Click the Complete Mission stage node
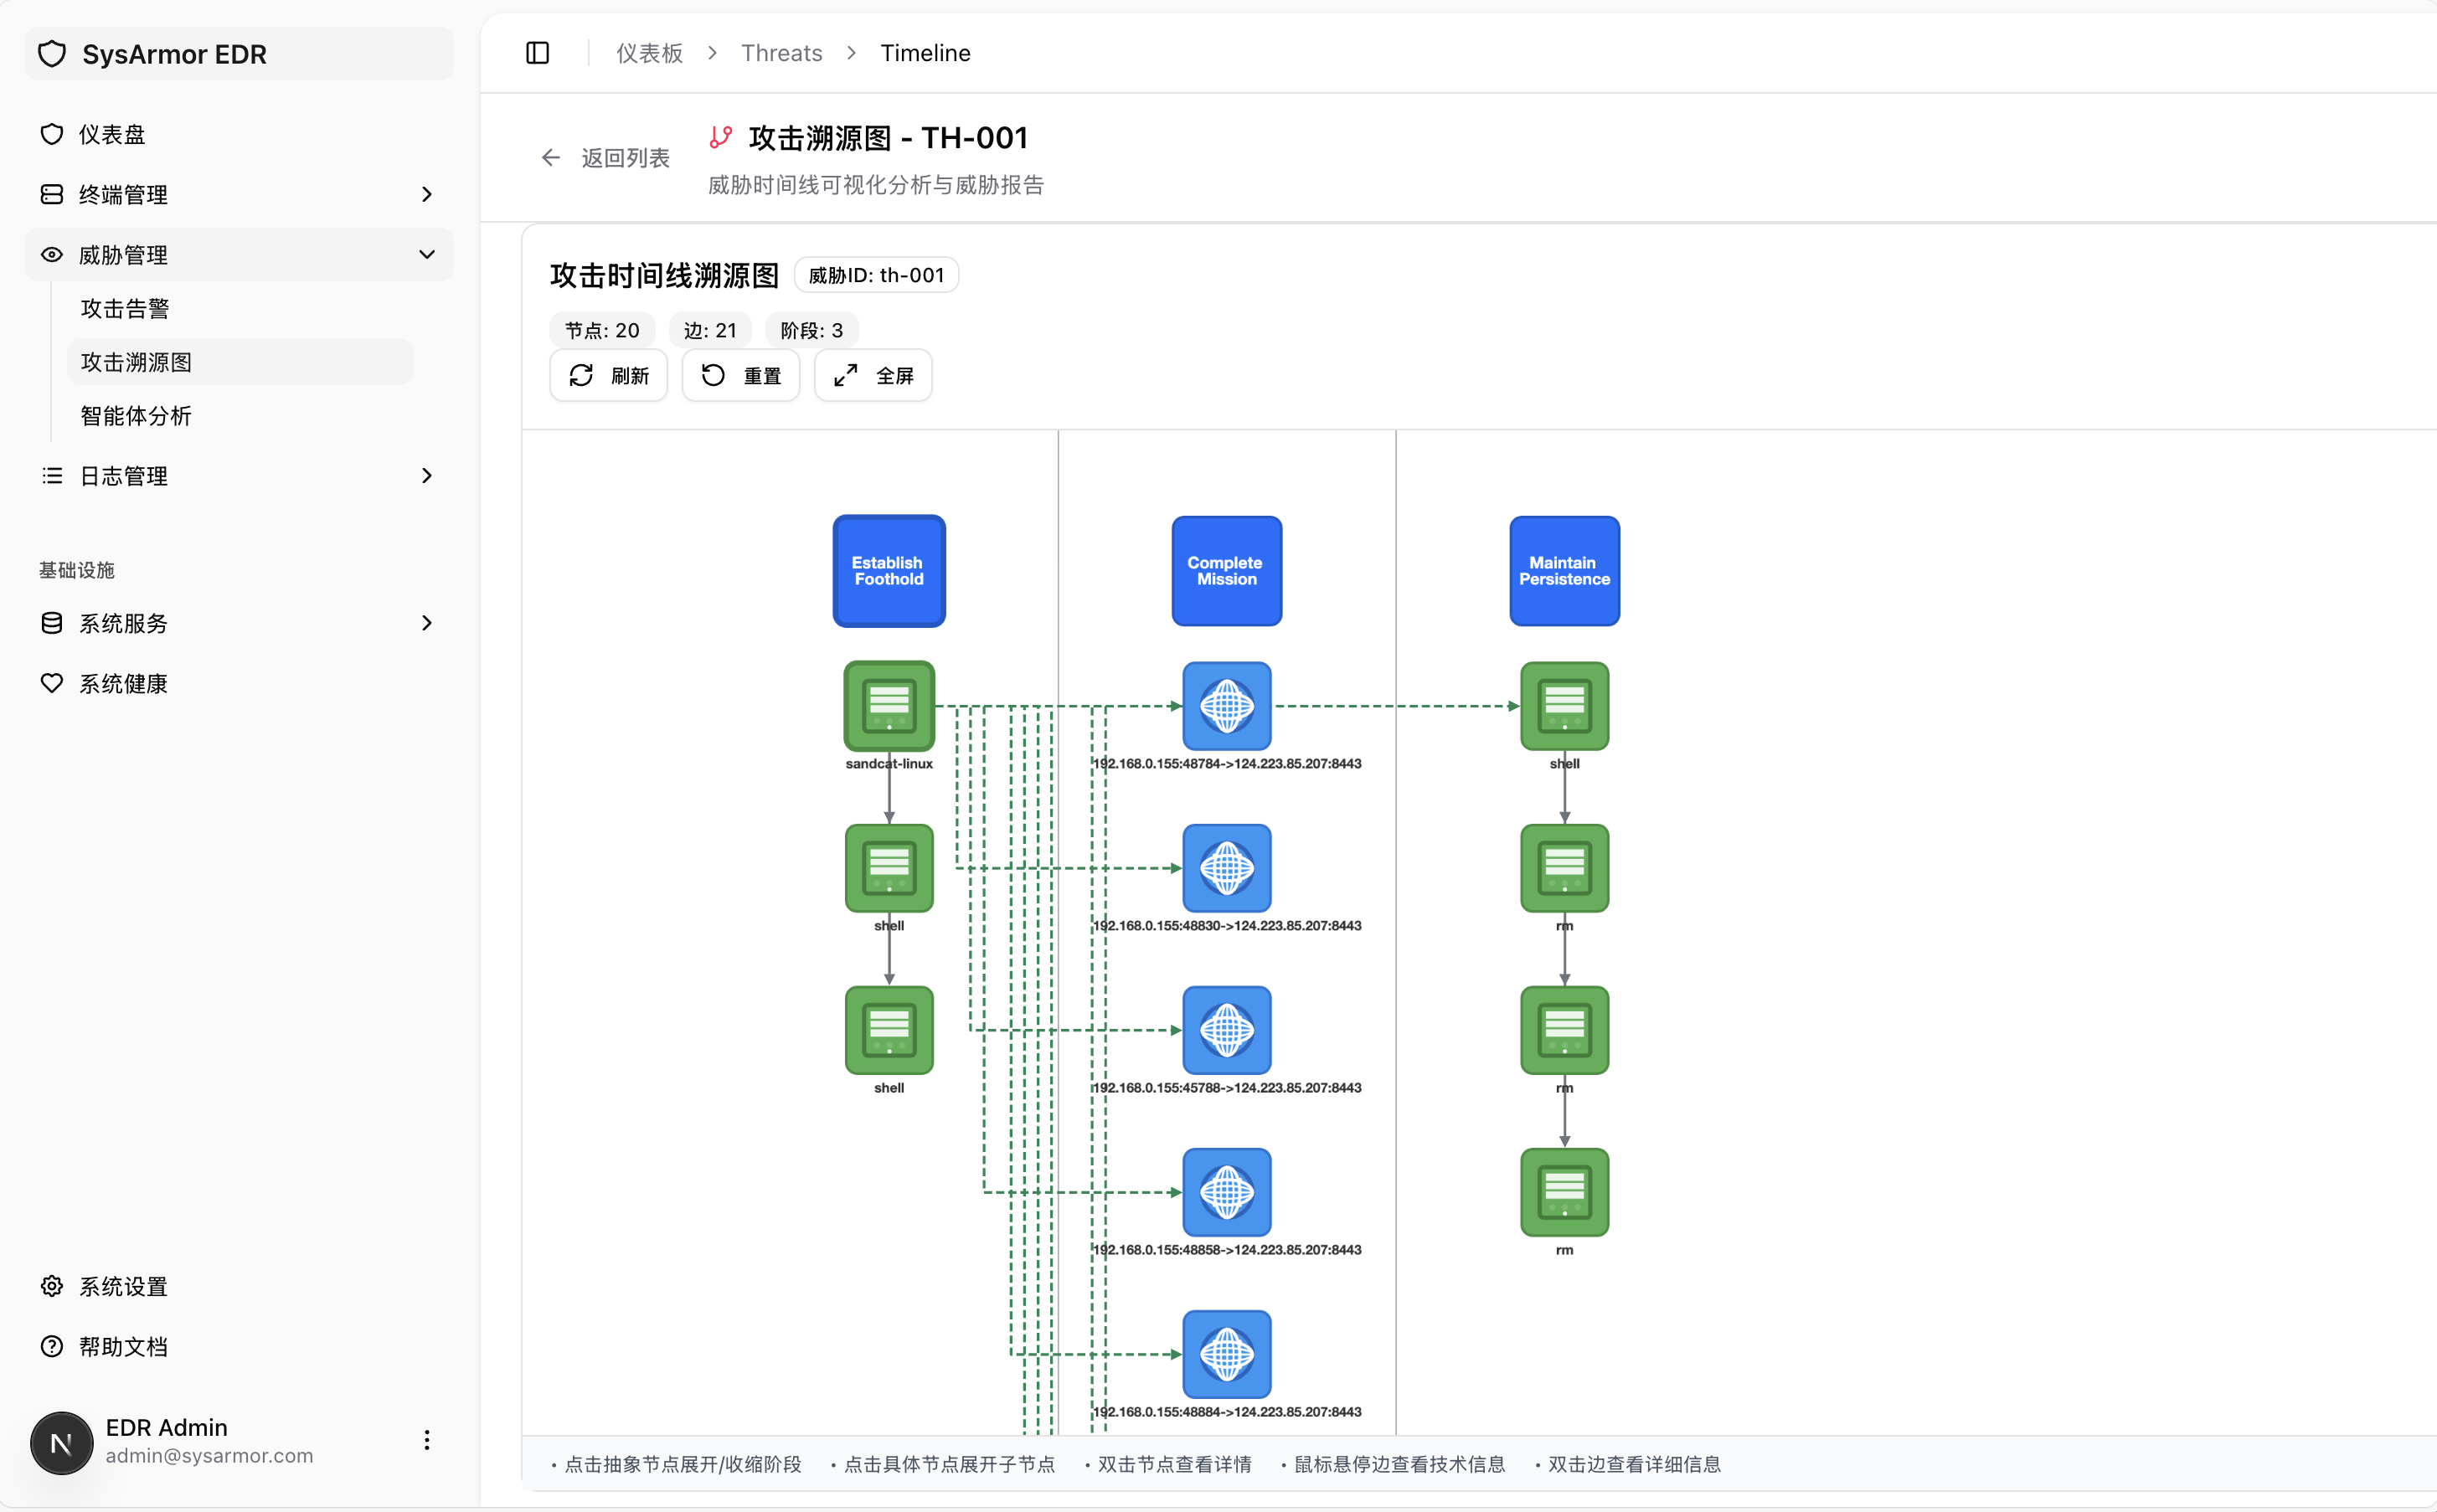This screenshot has height=1512, width=2437. point(1226,571)
